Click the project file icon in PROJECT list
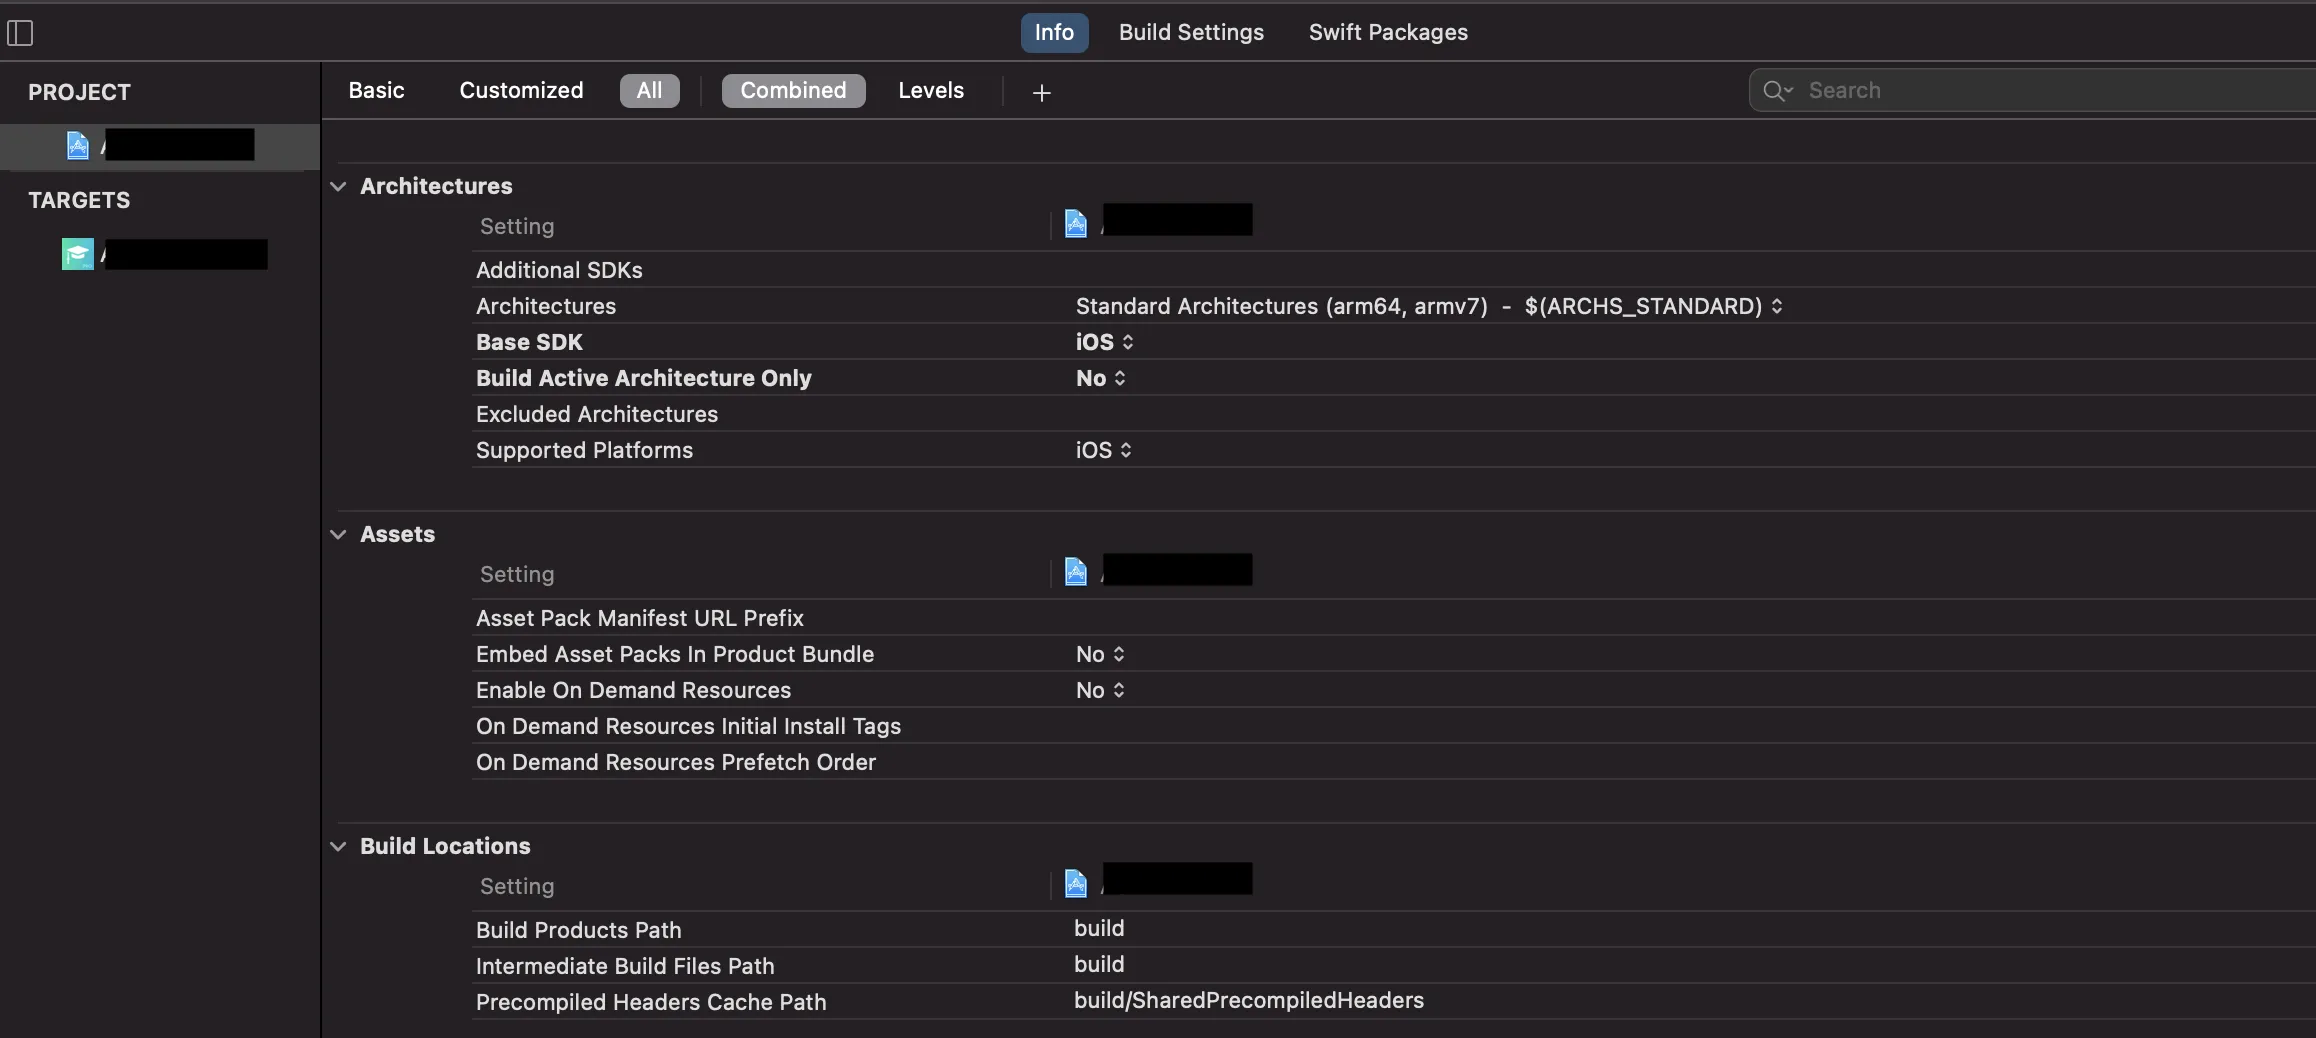The image size is (2316, 1038). pos(78,145)
